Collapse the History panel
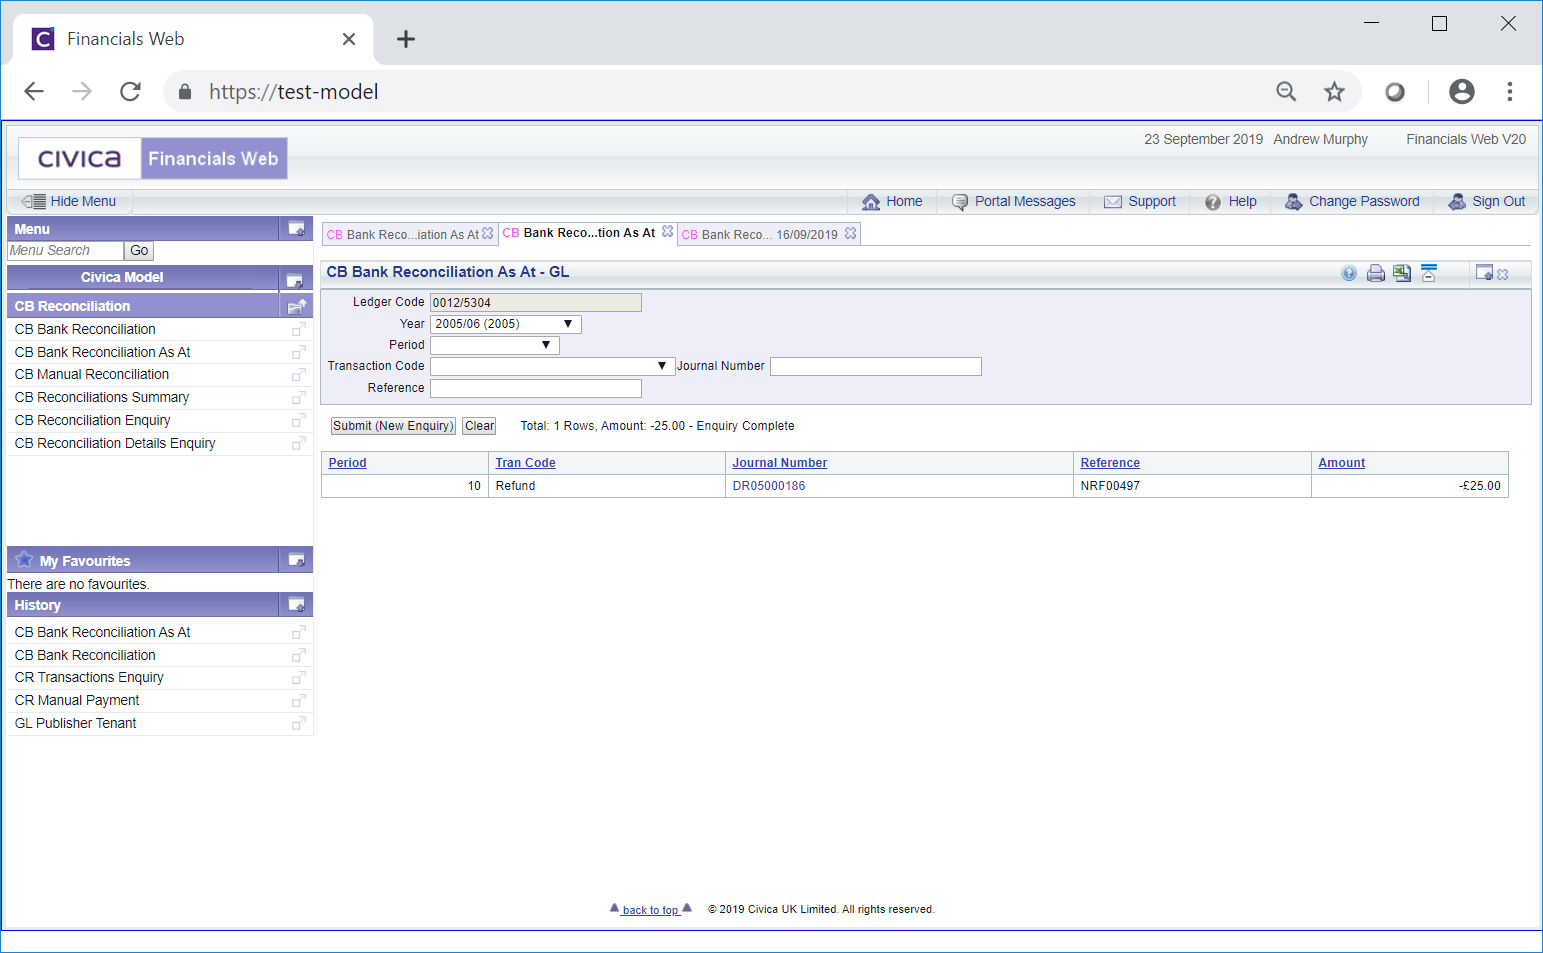Viewport: 1543px width, 953px height. pyautogui.click(x=297, y=605)
